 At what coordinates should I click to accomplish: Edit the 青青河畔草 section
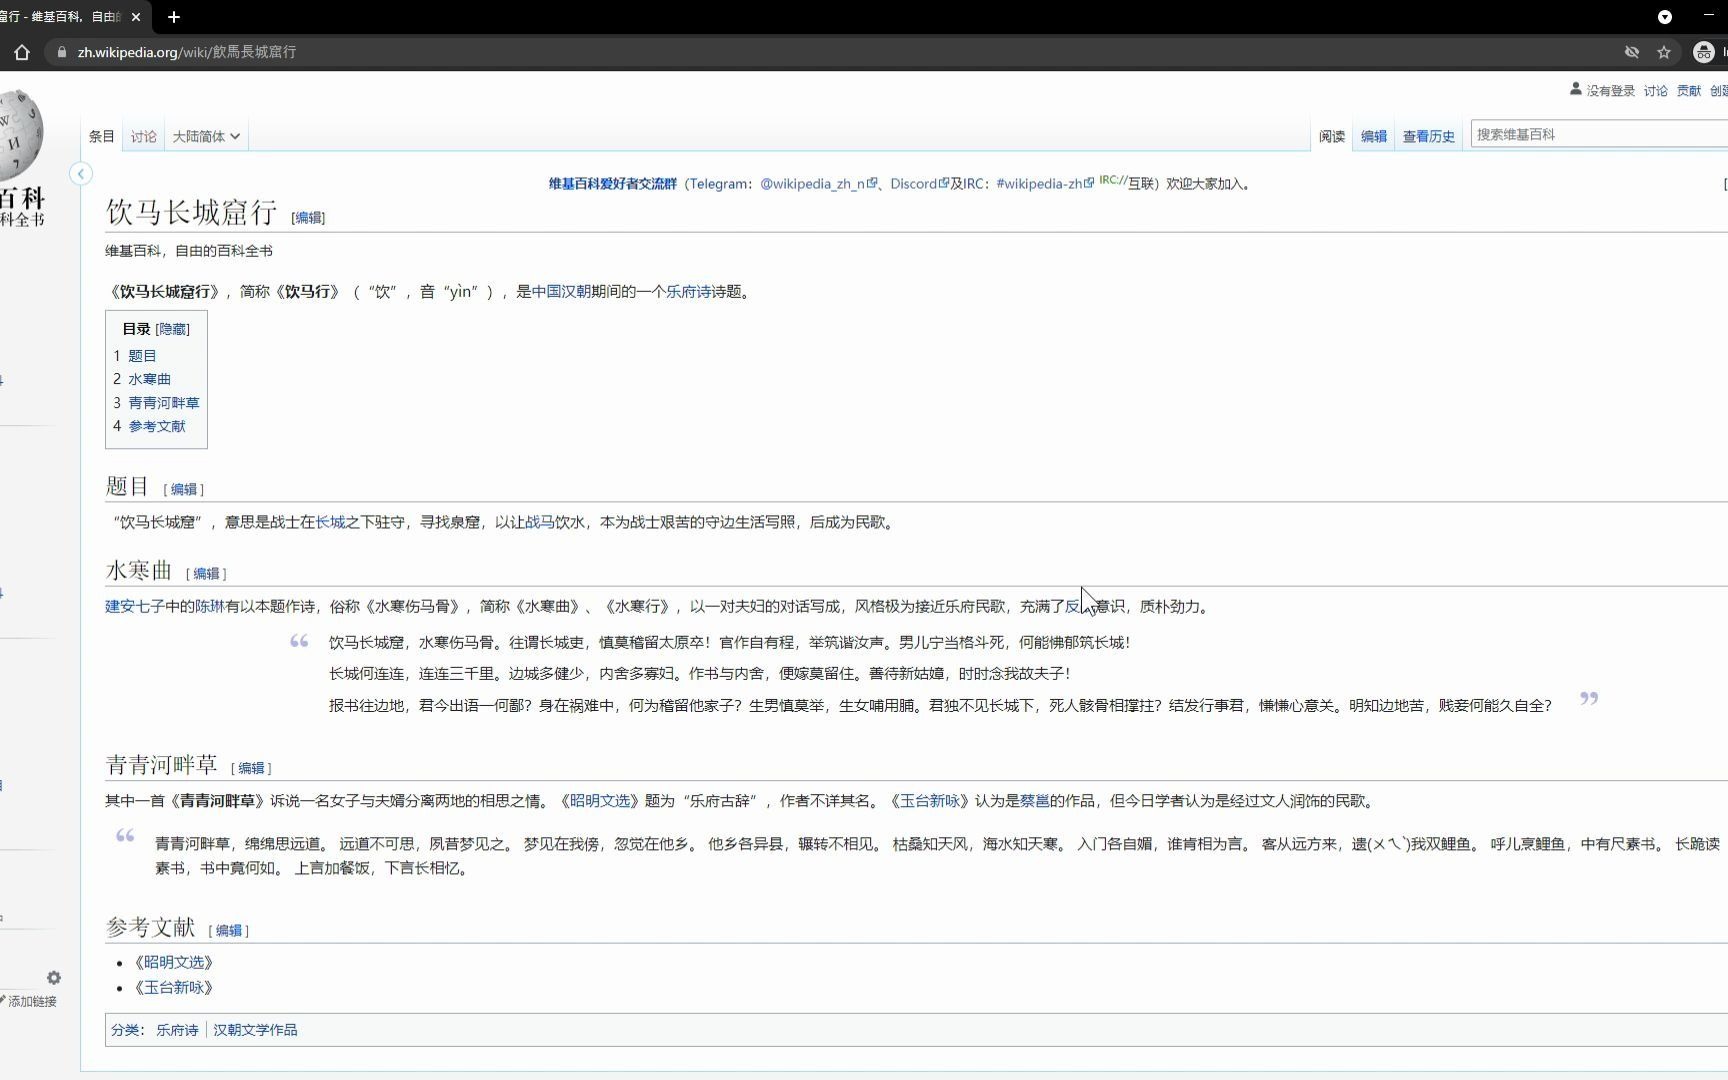point(251,768)
